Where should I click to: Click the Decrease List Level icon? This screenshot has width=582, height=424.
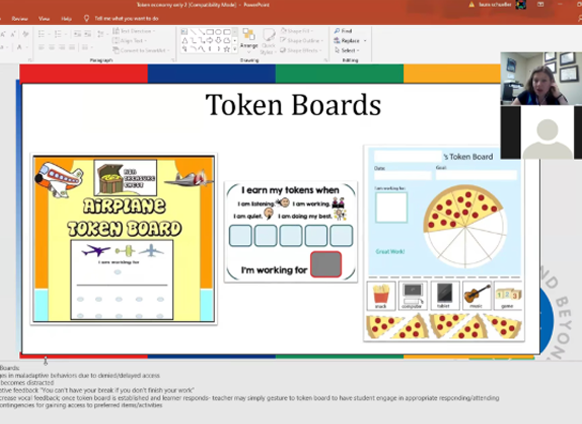tap(77, 34)
